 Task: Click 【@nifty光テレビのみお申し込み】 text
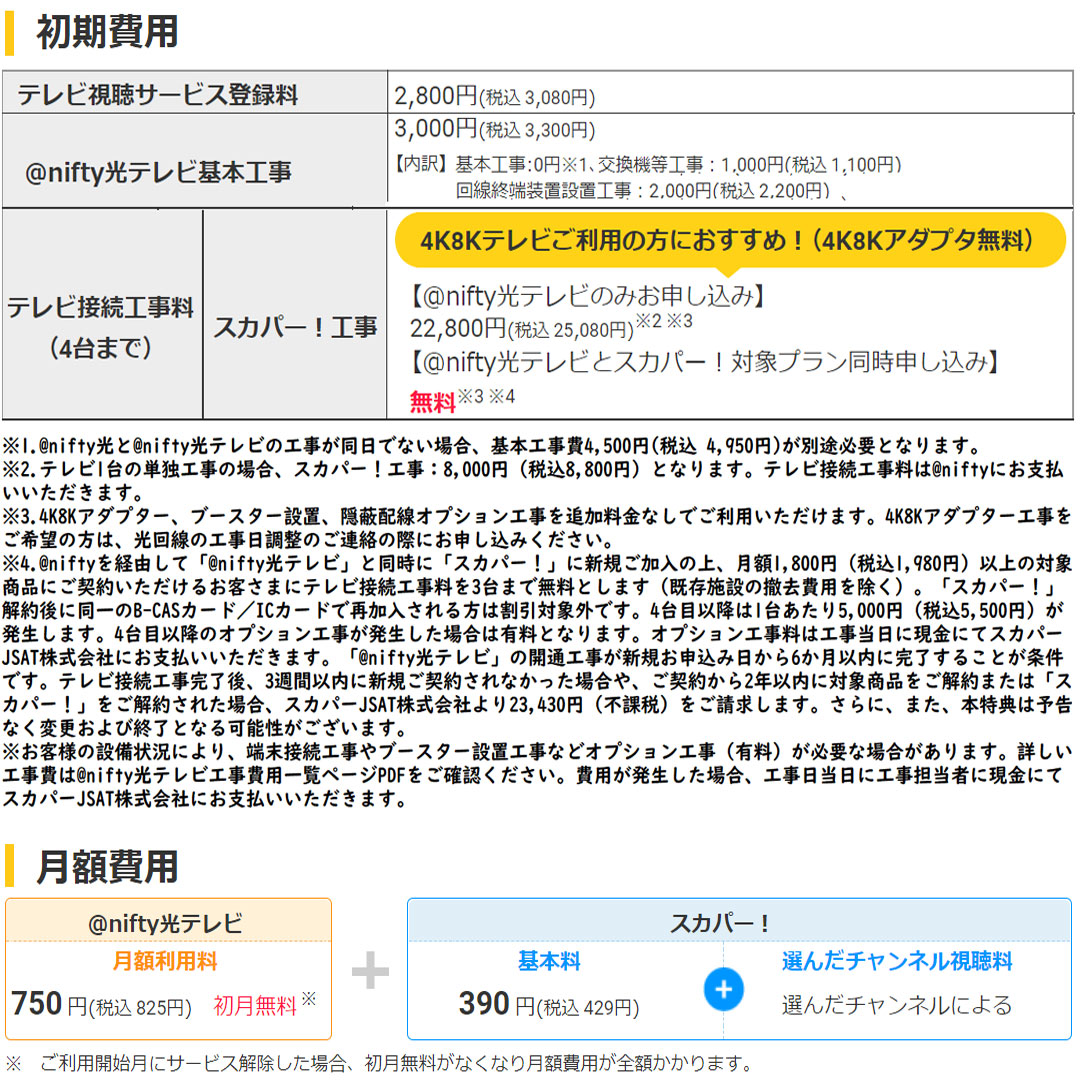tap(587, 296)
